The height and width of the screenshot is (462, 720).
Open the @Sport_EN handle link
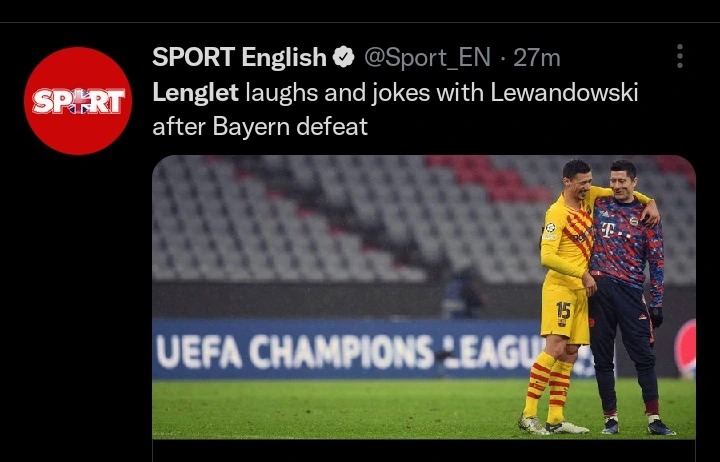(x=428, y=58)
